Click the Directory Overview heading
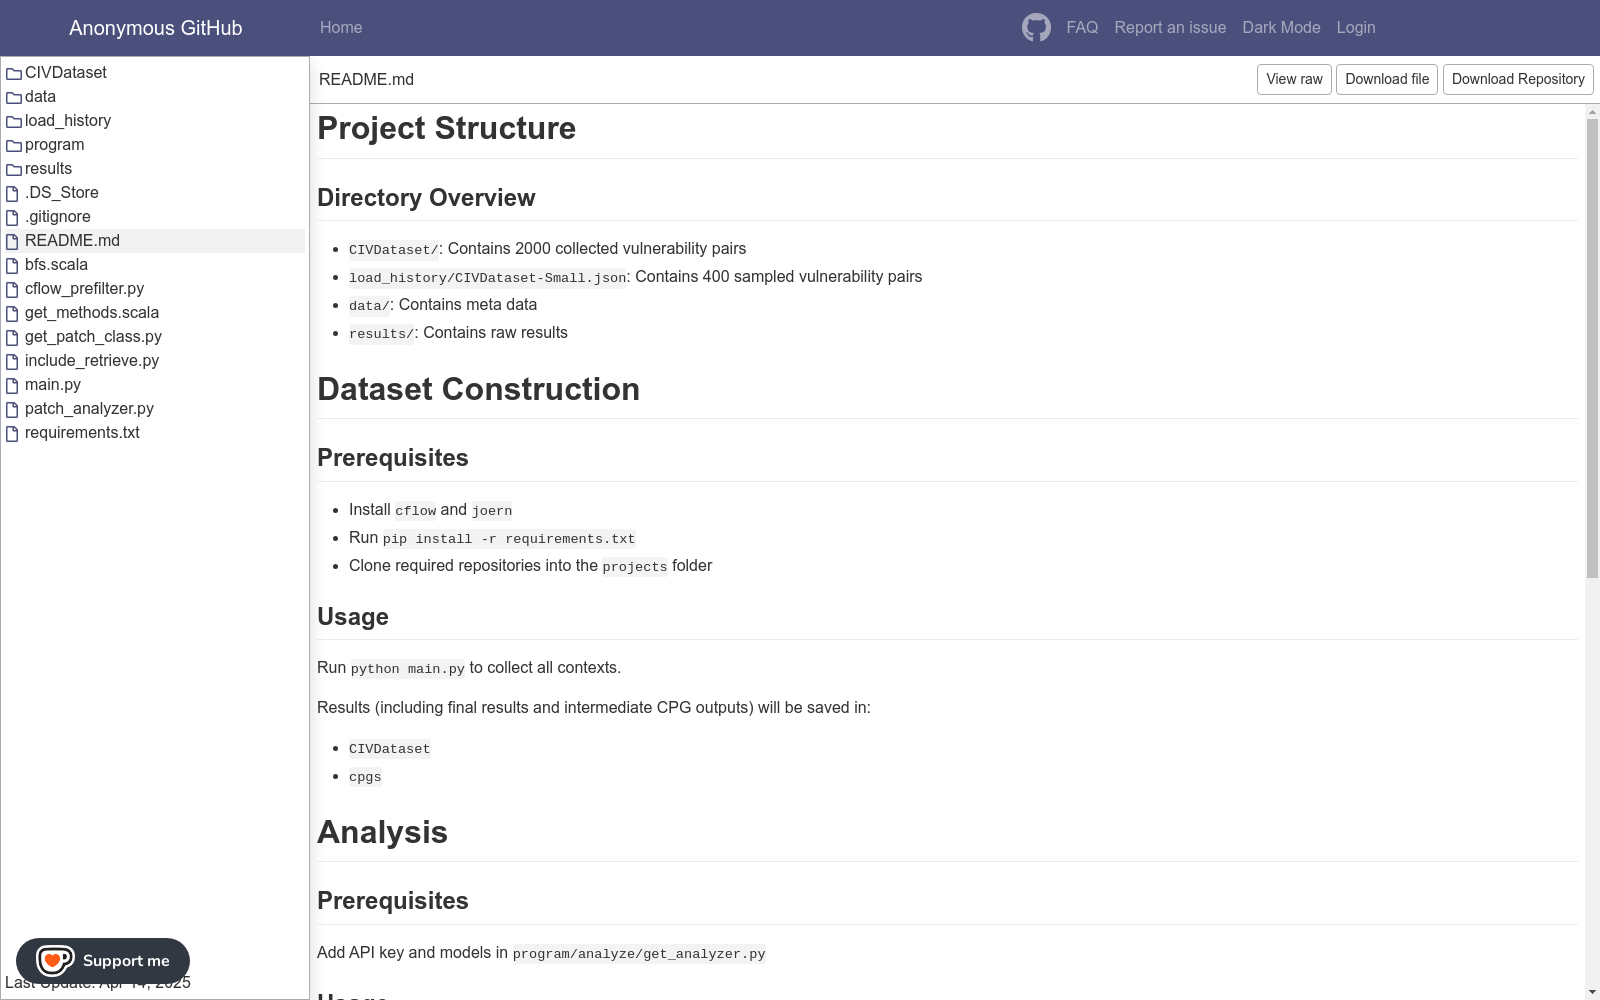The width and height of the screenshot is (1600, 1000). coord(426,197)
